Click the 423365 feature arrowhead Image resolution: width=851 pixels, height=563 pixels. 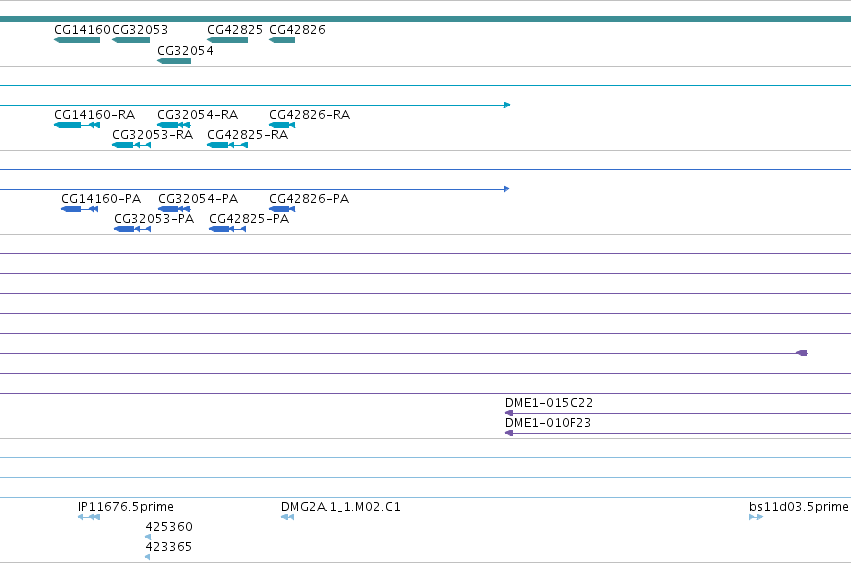pyautogui.click(x=148, y=557)
